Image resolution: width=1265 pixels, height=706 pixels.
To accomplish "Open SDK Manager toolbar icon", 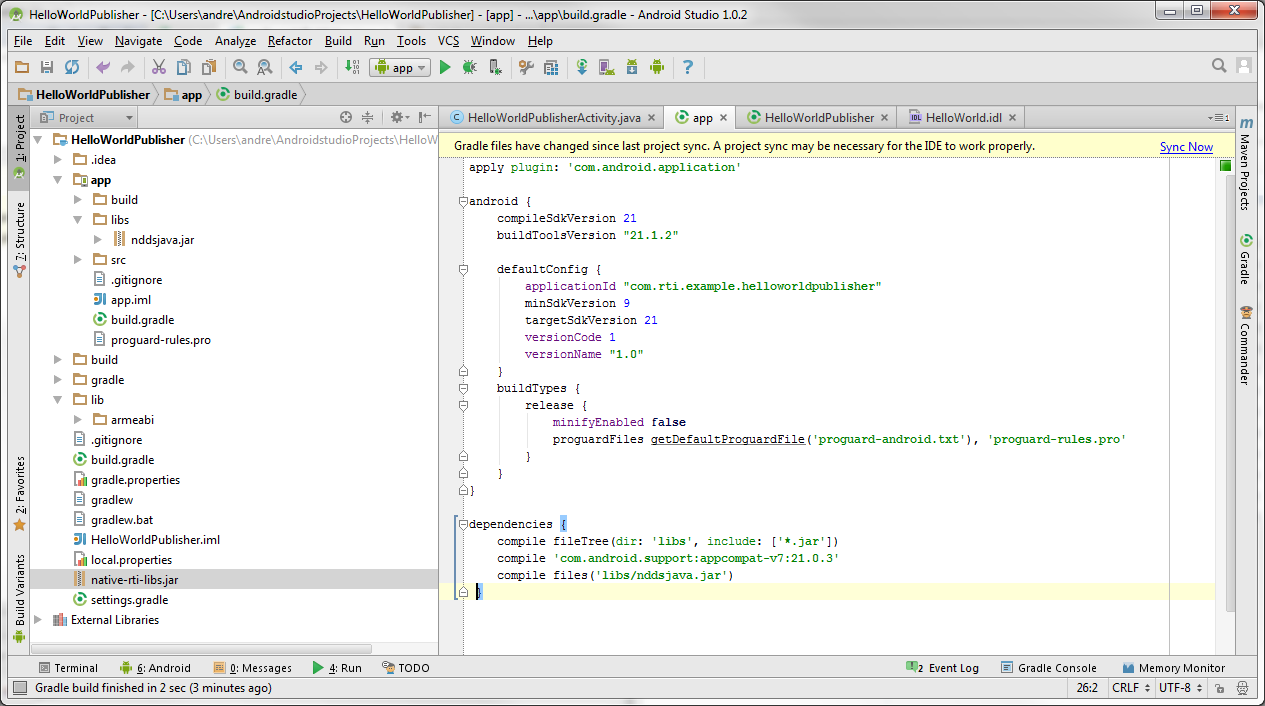I will tap(632, 67).
